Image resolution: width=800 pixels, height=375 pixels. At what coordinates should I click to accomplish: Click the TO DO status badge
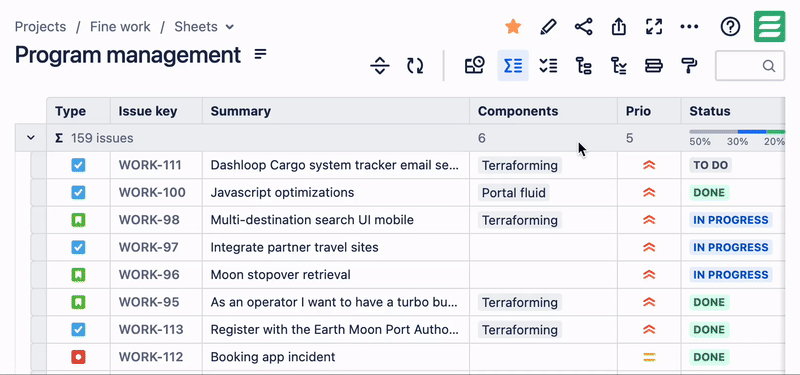point(711,165)
